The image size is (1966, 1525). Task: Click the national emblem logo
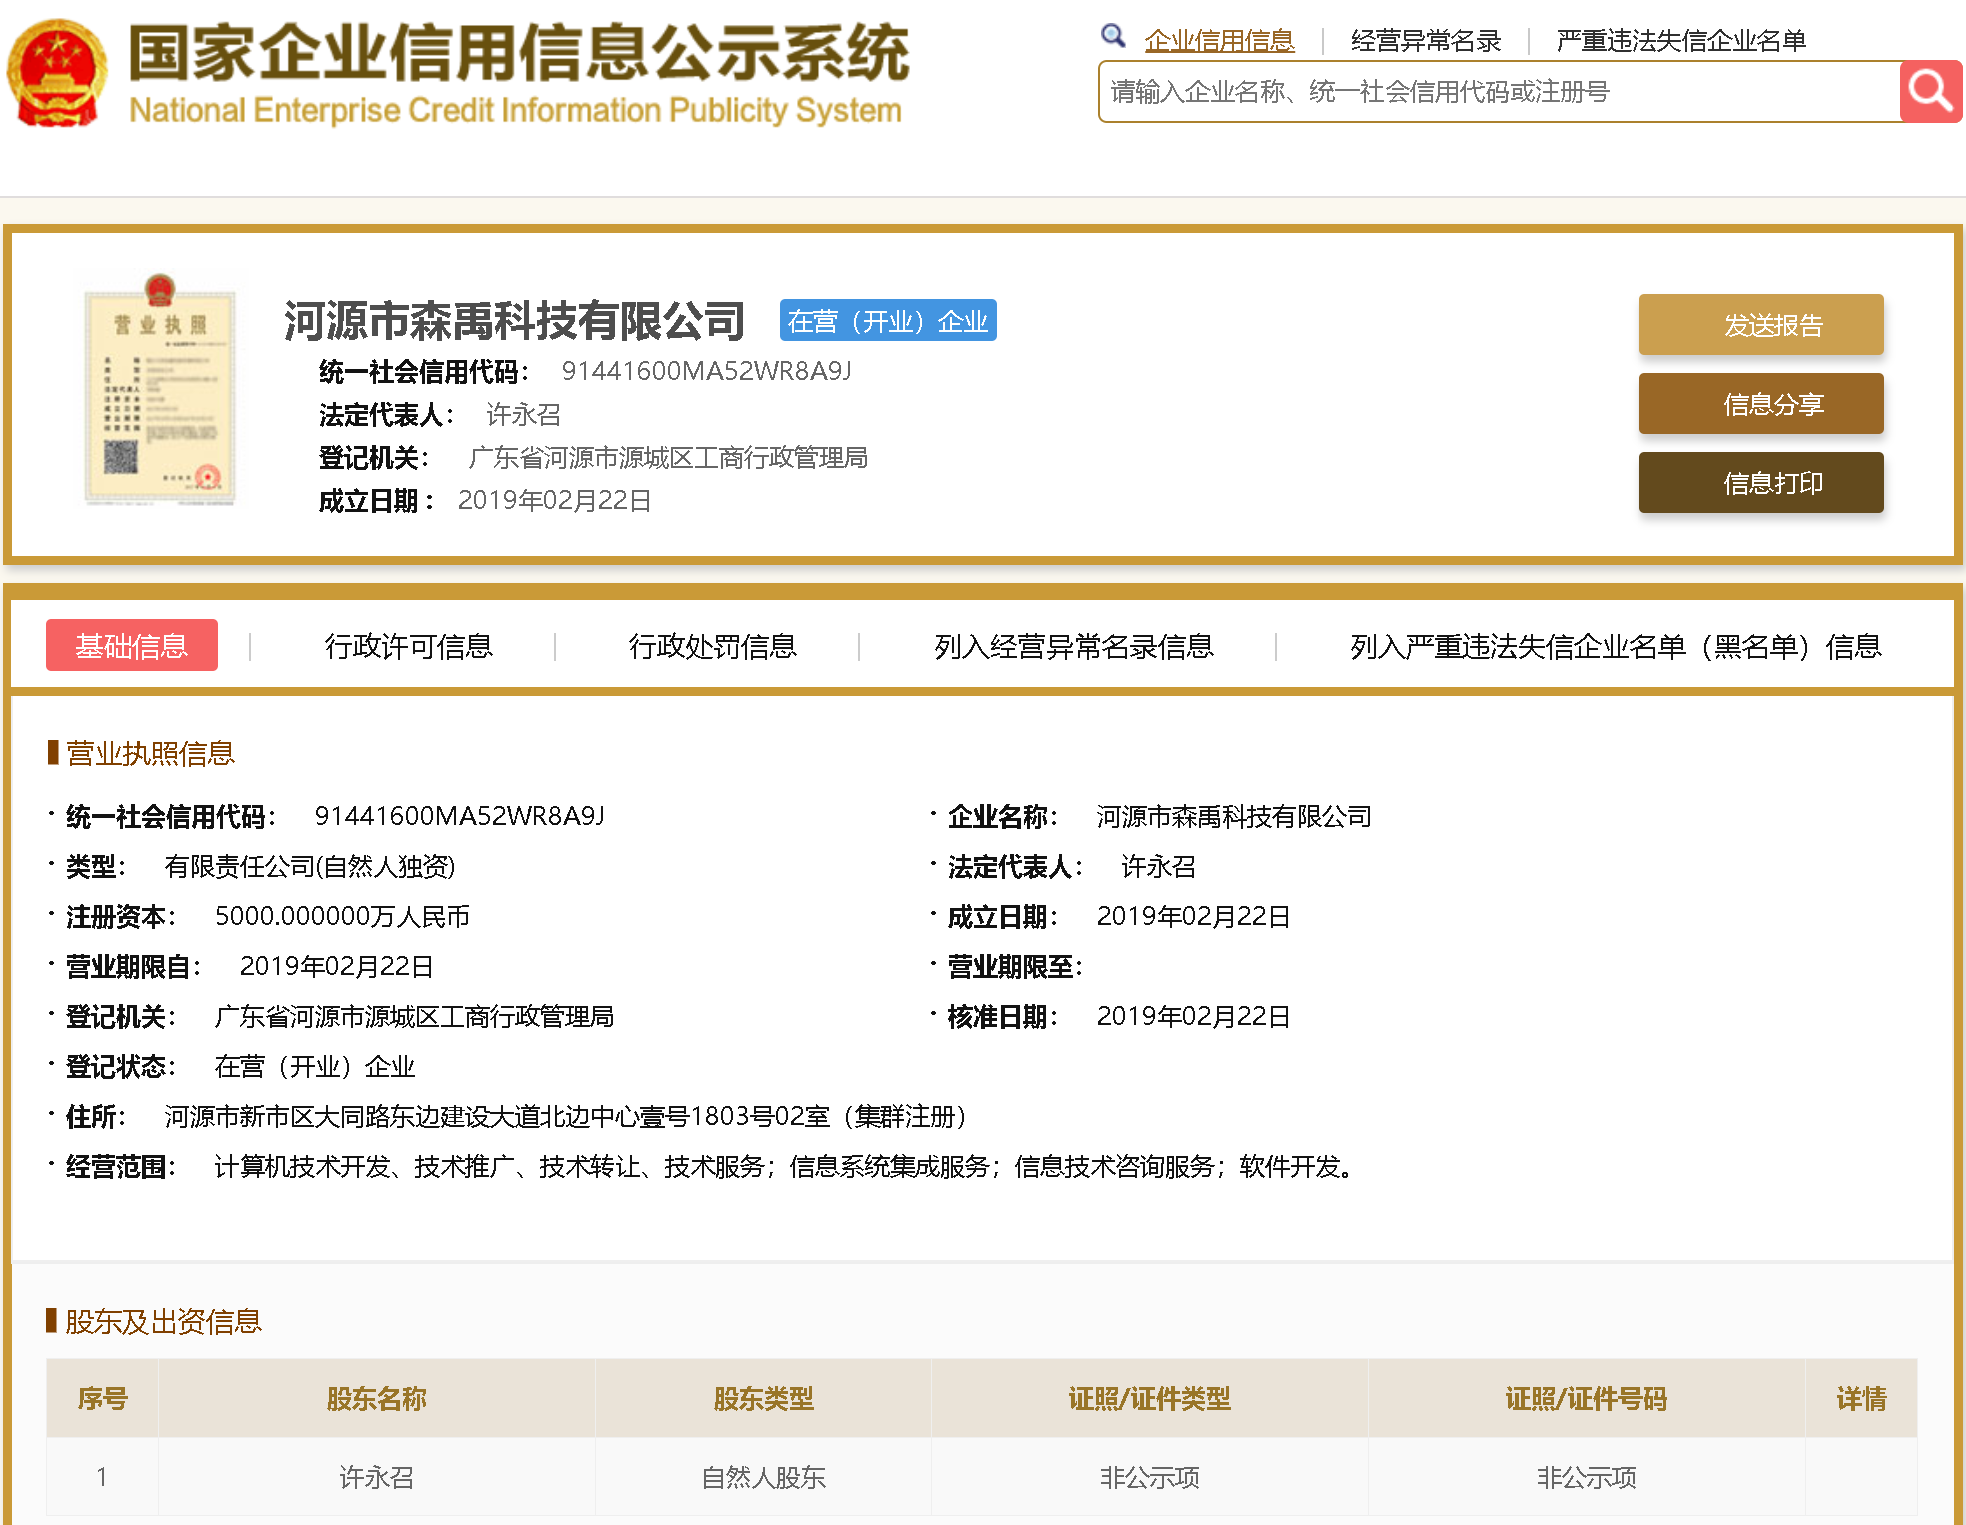57,75
